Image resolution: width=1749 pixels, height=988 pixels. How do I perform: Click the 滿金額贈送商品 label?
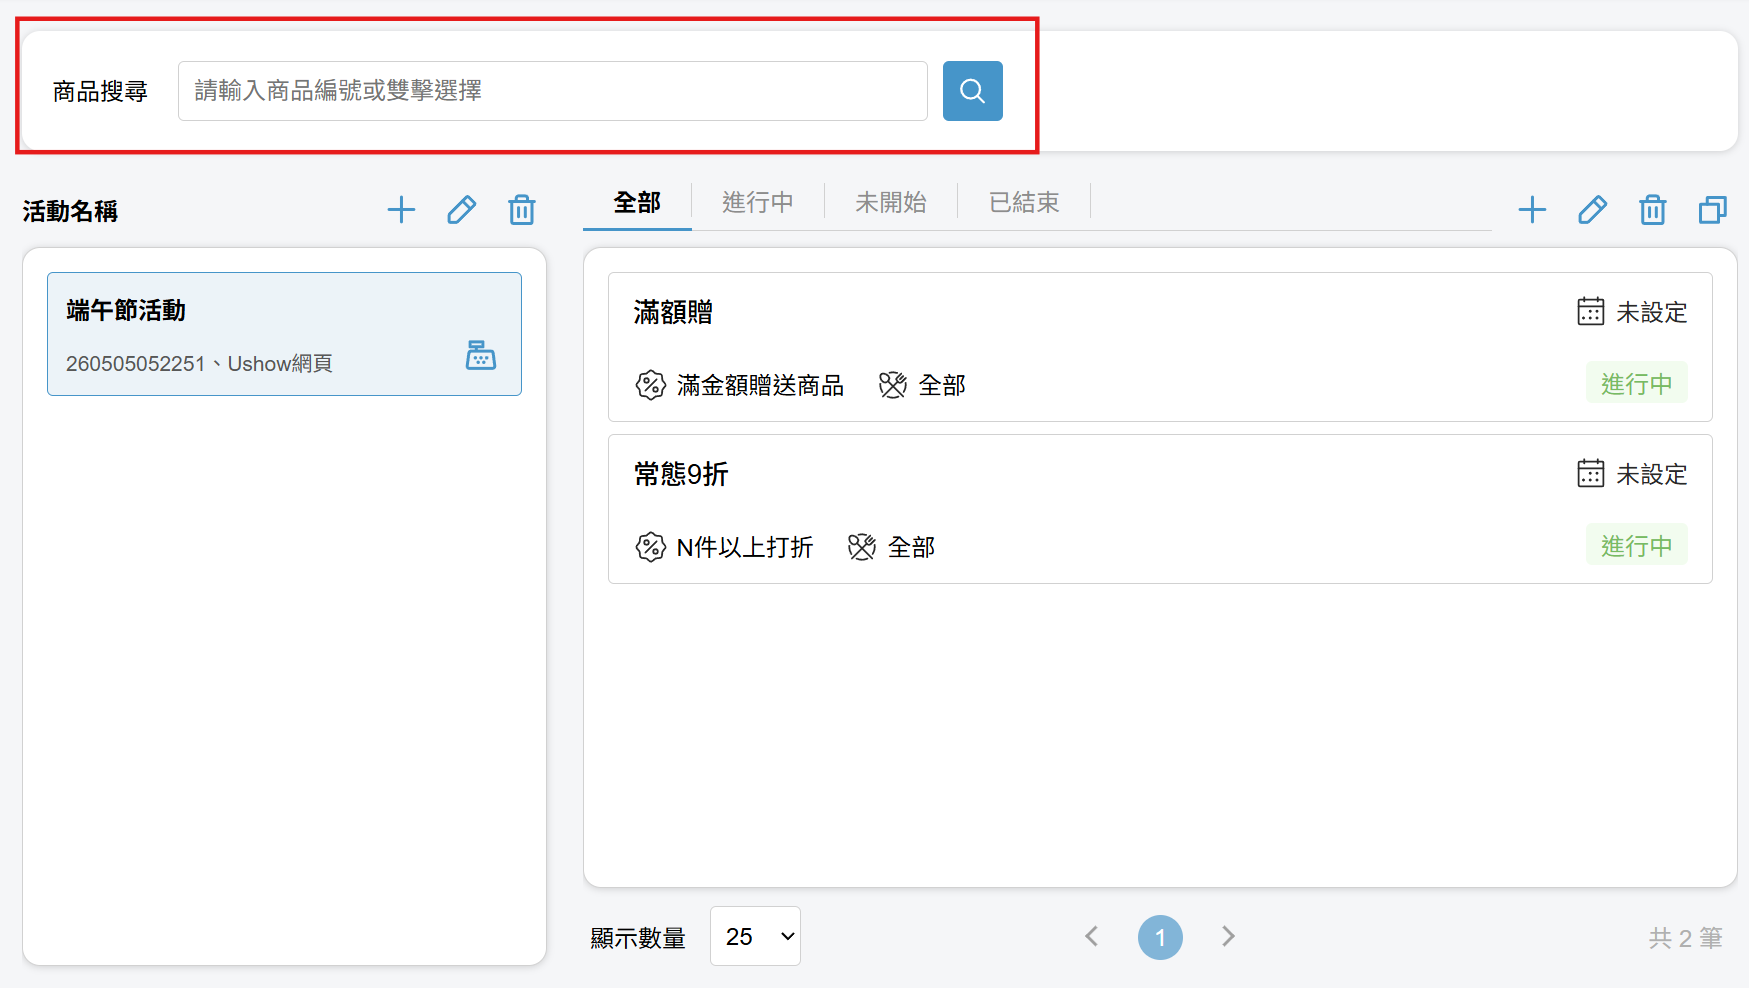click(x=760, y=386)
